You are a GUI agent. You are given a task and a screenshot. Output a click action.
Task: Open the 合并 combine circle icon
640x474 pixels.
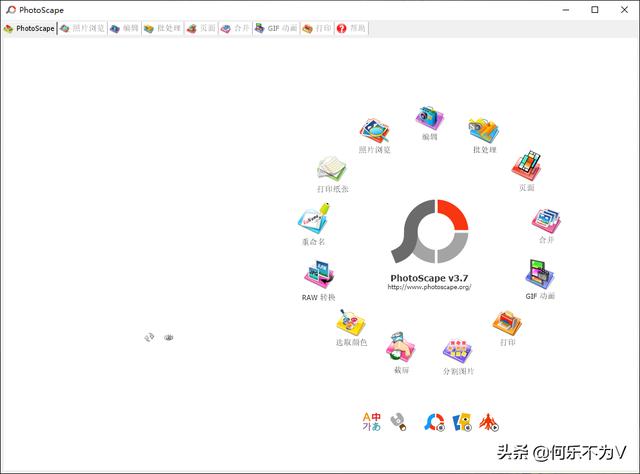coord(546,221)
